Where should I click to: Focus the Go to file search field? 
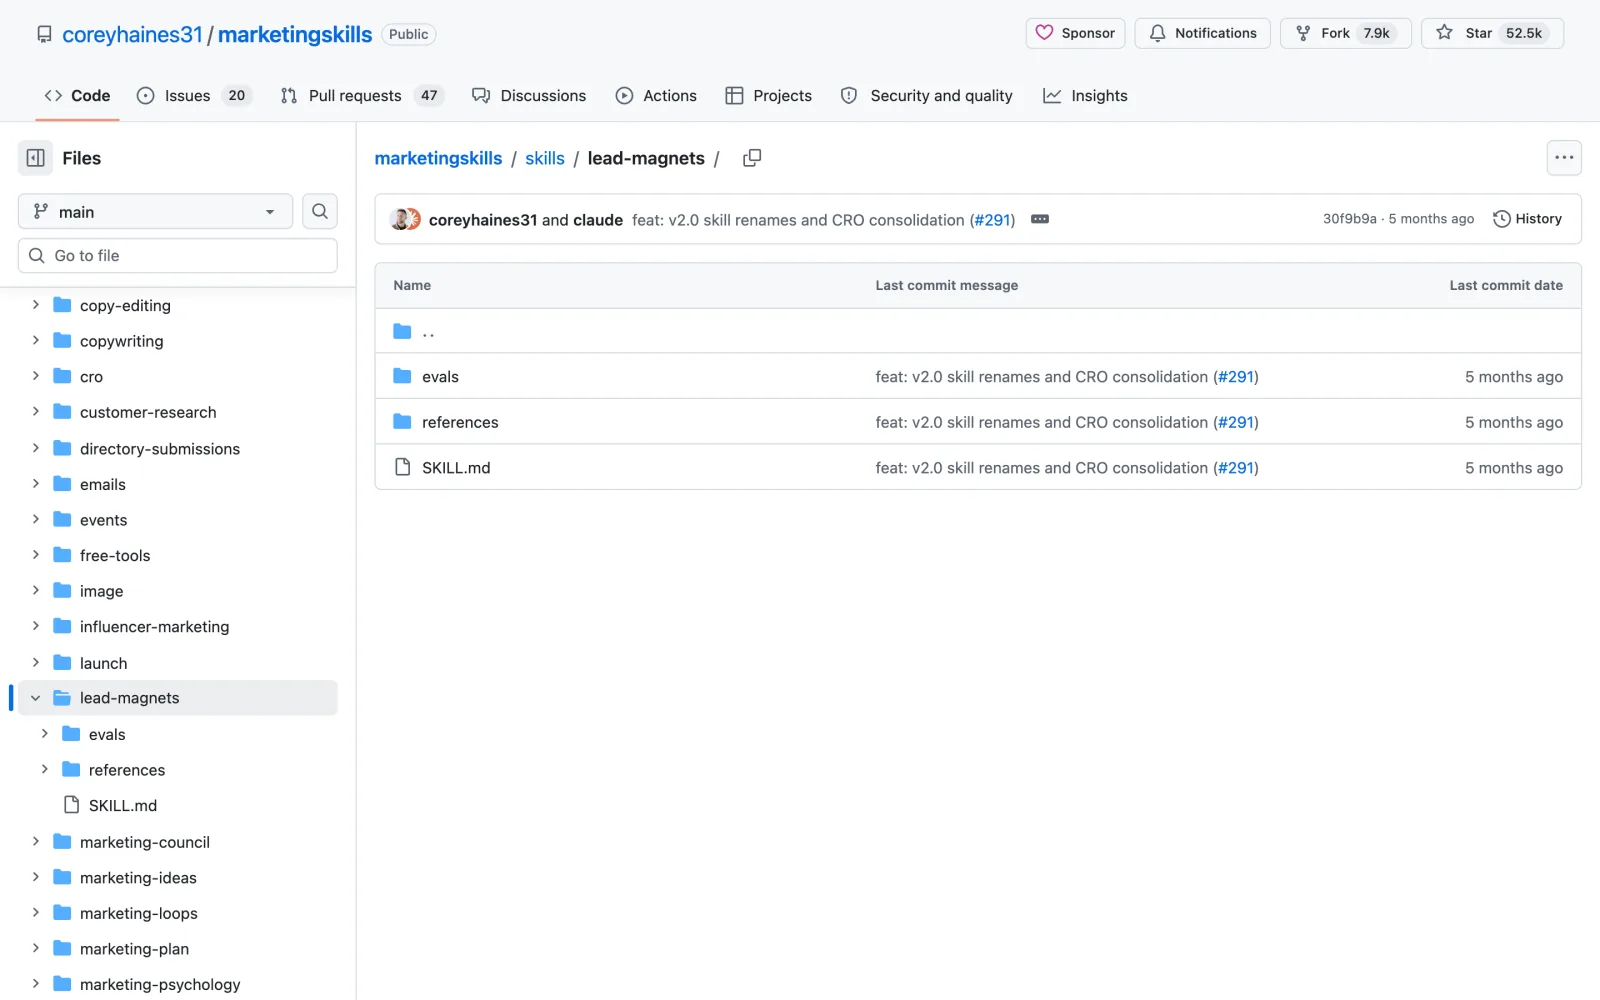coord(178,256)
